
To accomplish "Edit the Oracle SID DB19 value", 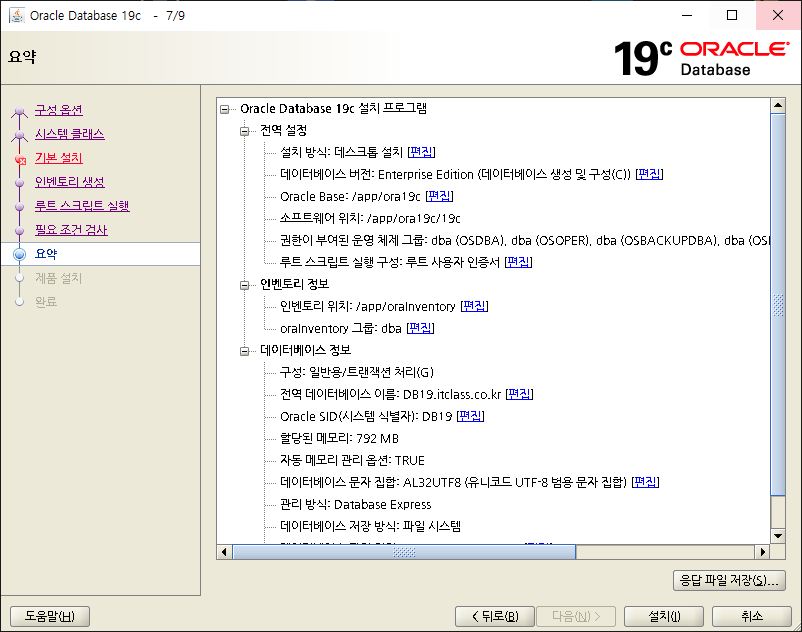I will click(471, 416).
